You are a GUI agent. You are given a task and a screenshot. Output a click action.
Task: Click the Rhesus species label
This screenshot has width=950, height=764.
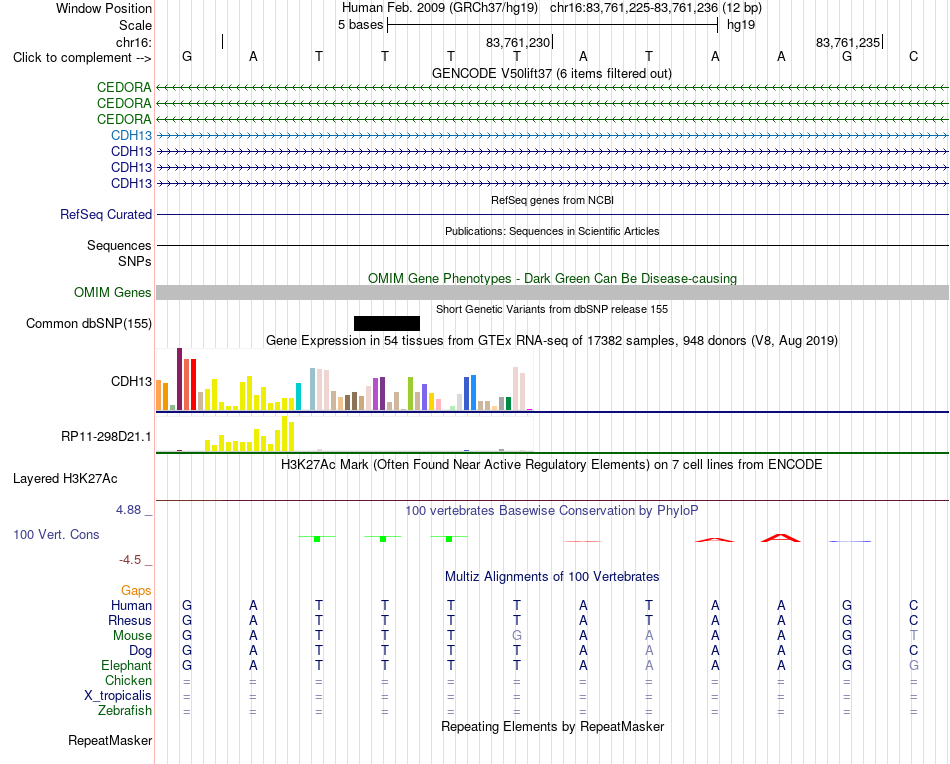130,620
